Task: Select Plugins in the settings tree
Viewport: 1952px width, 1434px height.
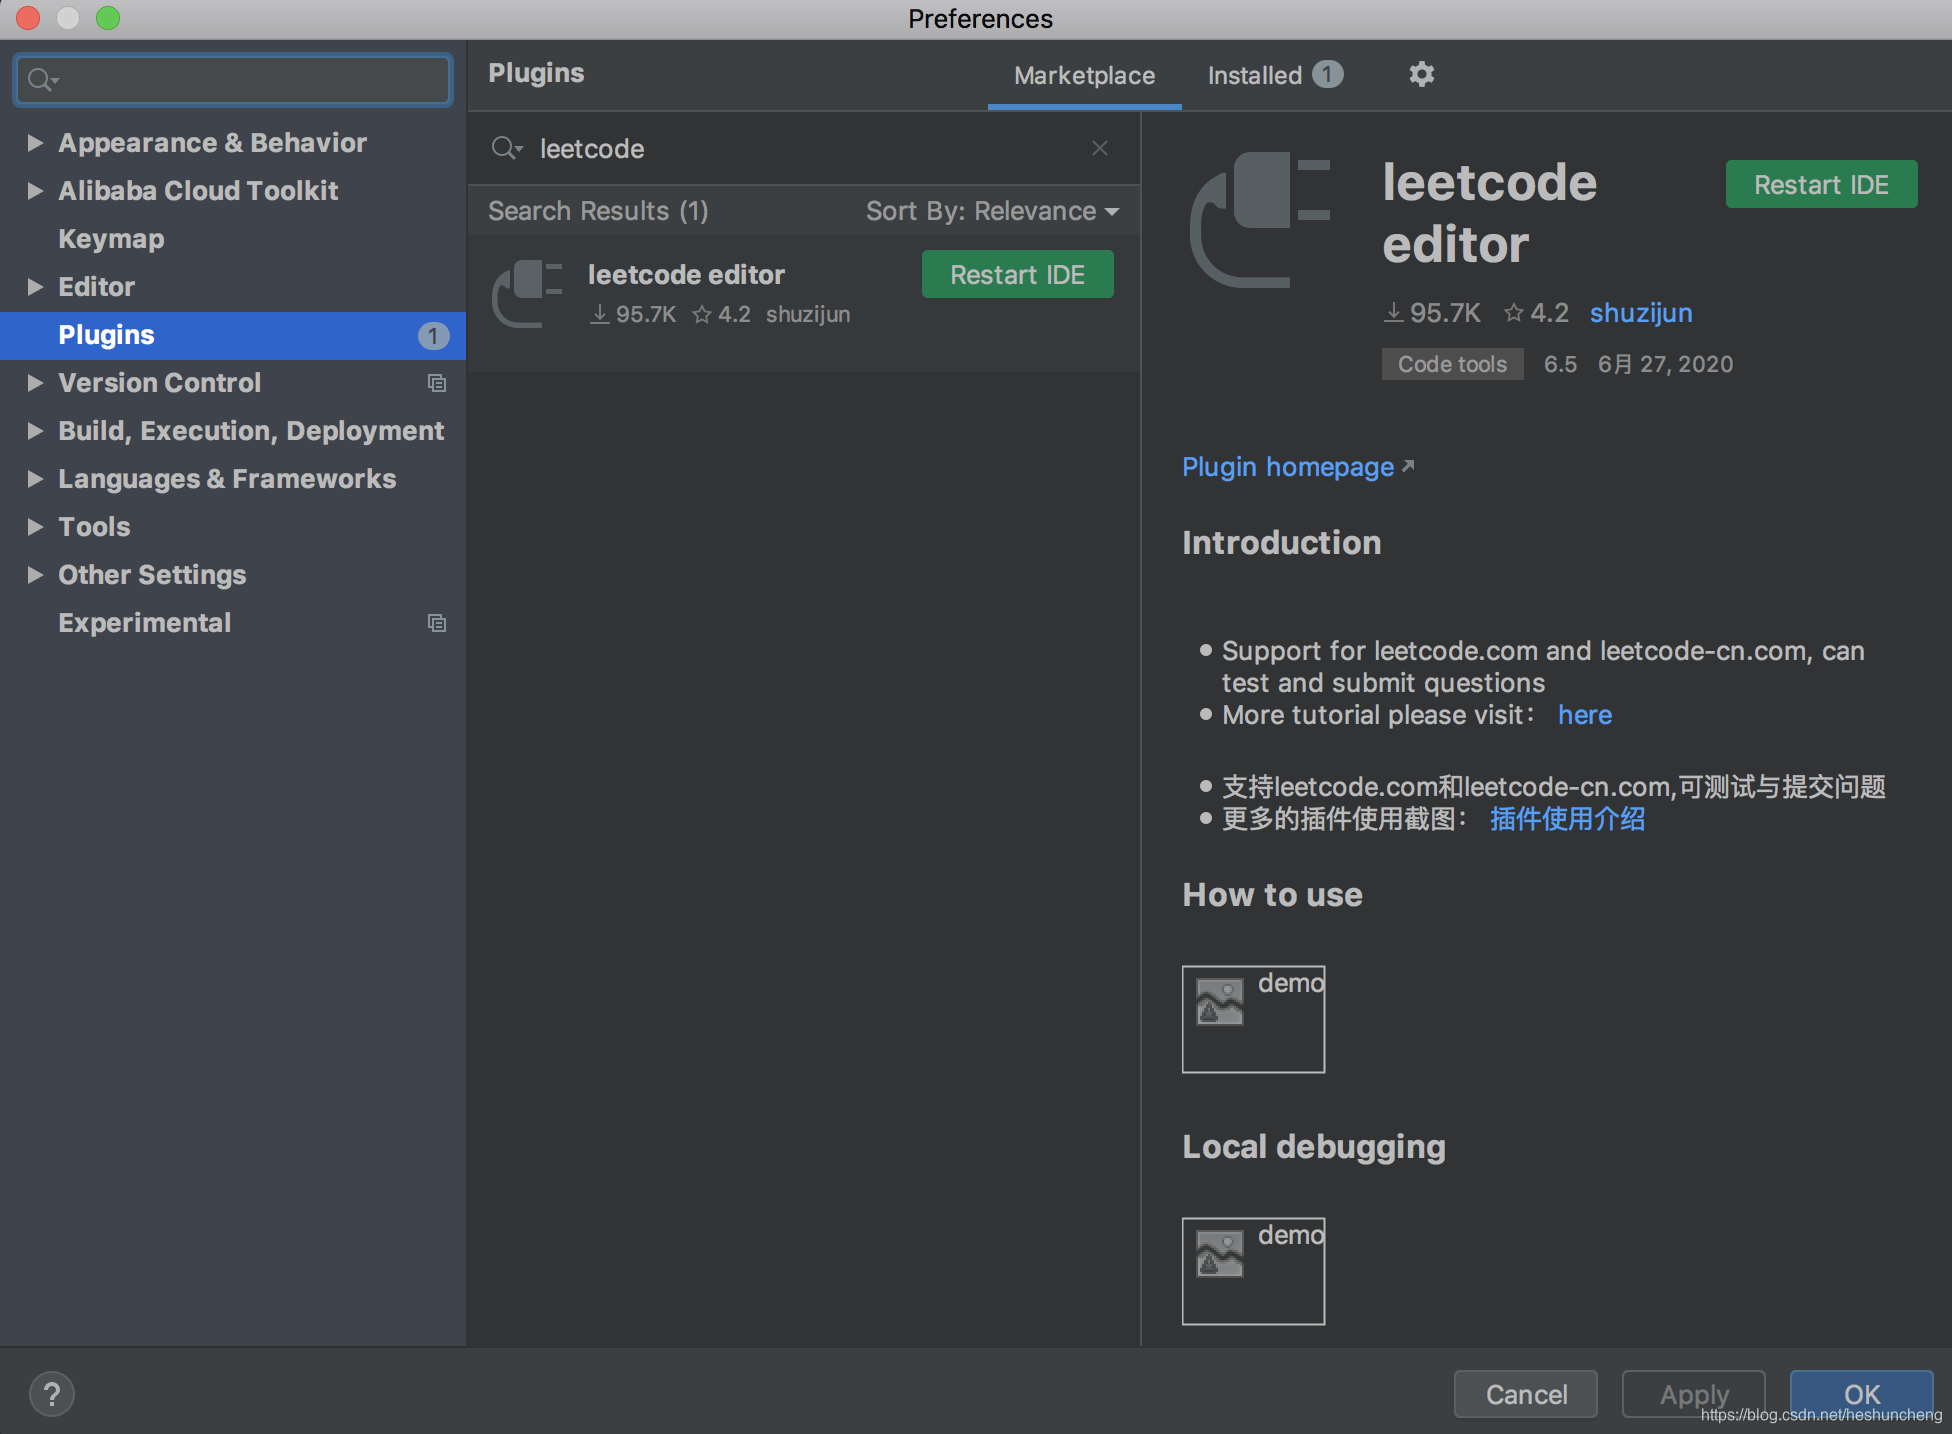Action: (106, 335)
